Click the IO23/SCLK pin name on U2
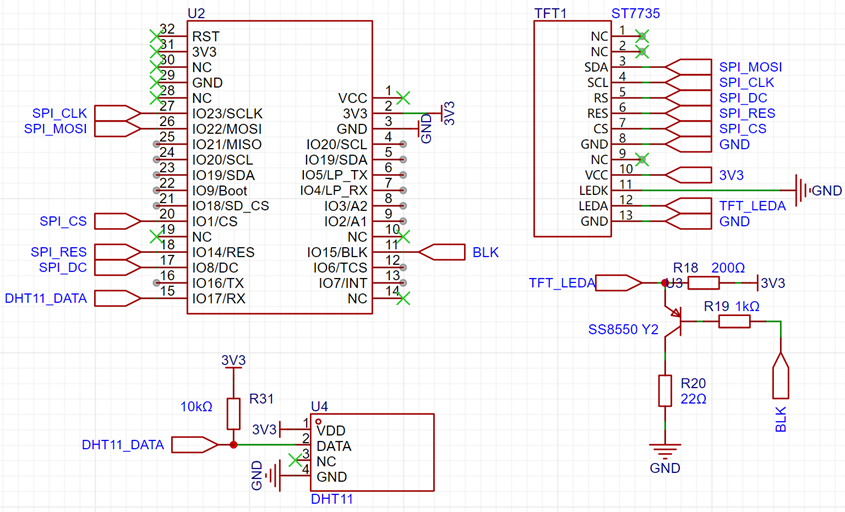Viewport: 845px width, 512px height. click(227, 114)
